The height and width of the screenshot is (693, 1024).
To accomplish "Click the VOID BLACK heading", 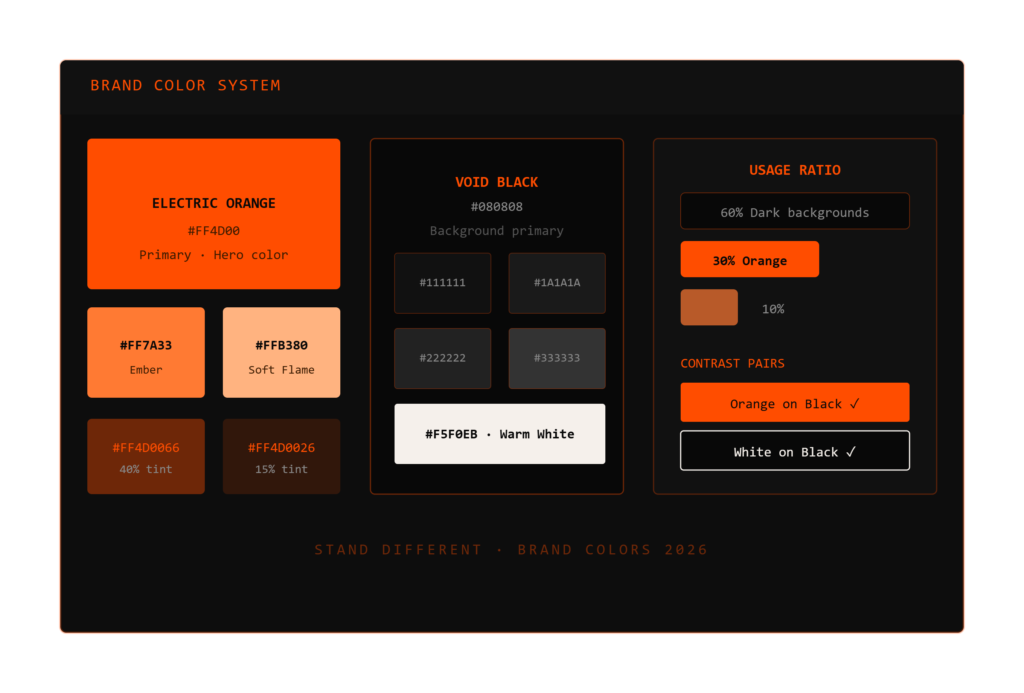I will 497,182.
